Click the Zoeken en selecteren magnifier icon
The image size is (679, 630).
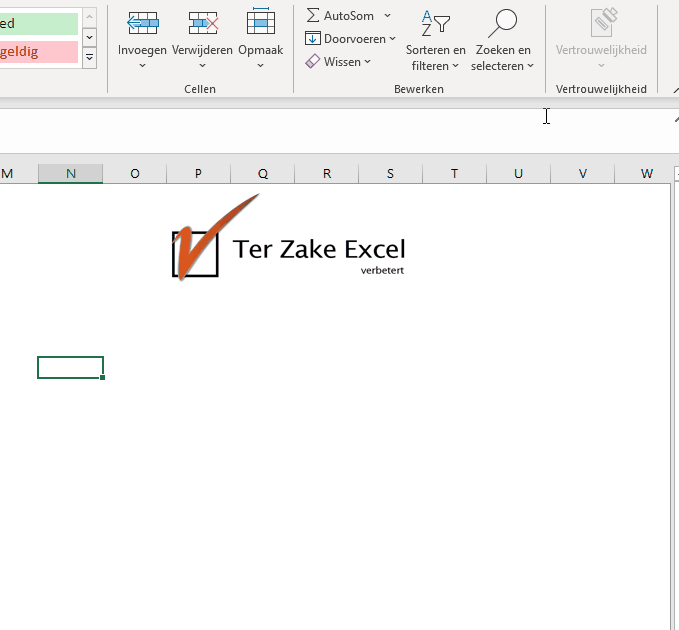(x=503, y=23)
